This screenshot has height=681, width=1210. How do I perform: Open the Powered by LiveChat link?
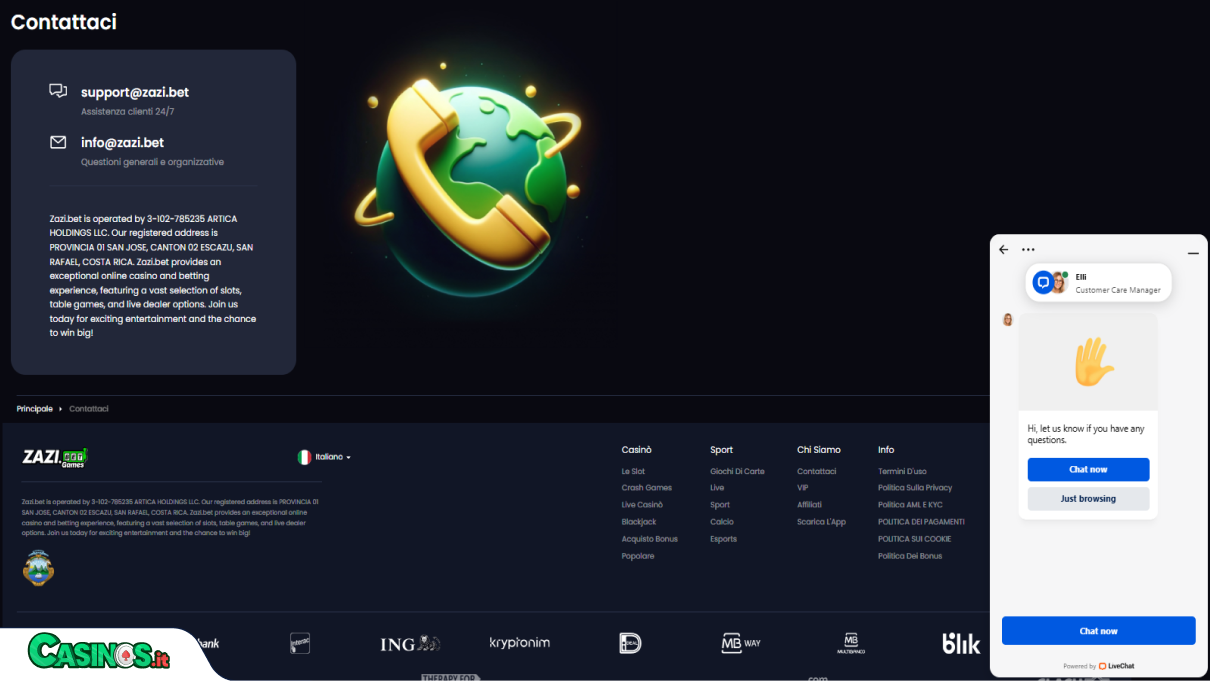click(x=1098, y=666)
